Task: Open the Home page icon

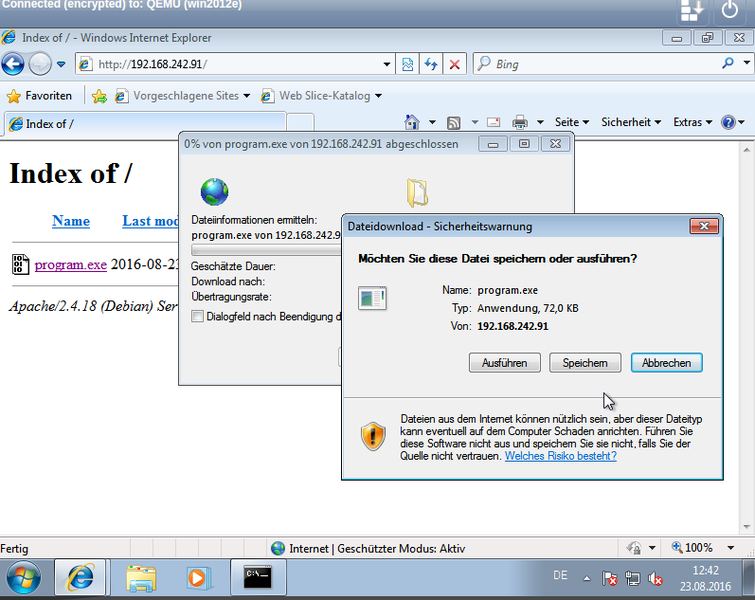Action: click(x=412, y=122)
